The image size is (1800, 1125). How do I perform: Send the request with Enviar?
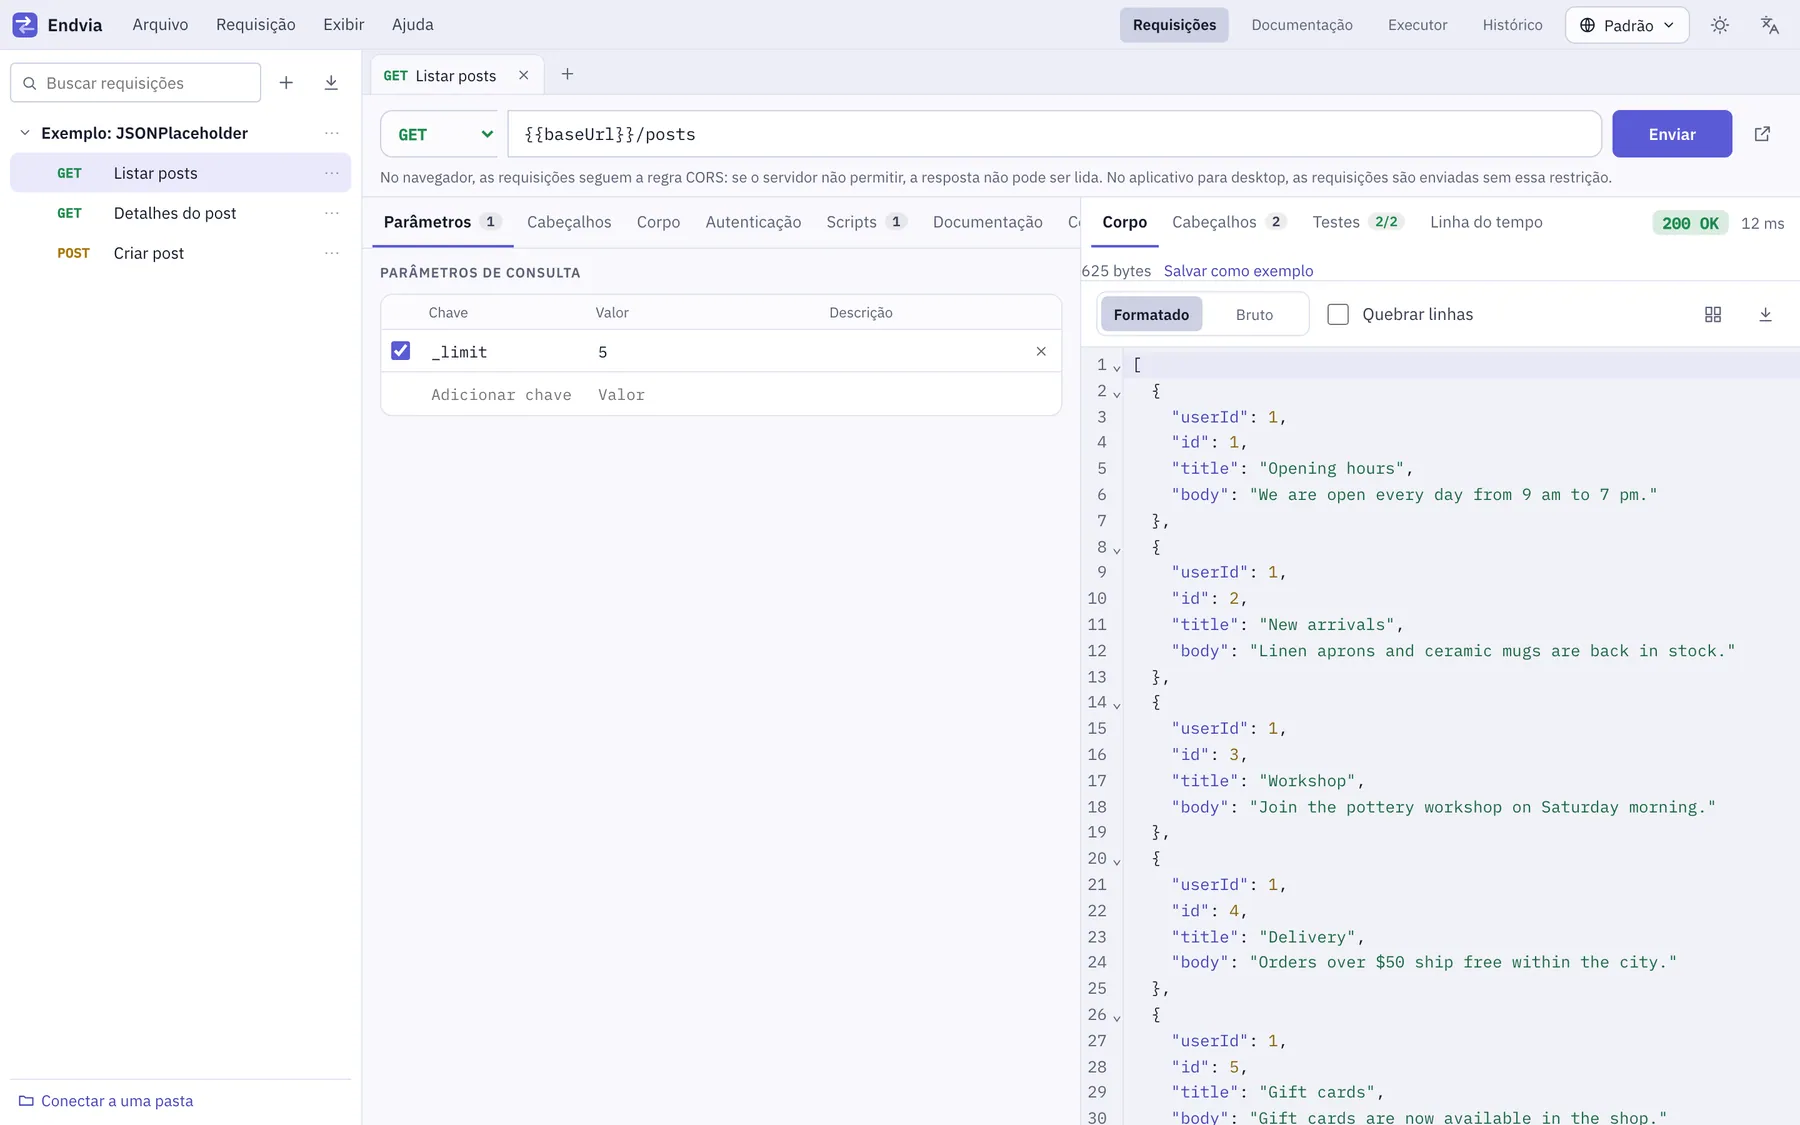[1672, 134]
